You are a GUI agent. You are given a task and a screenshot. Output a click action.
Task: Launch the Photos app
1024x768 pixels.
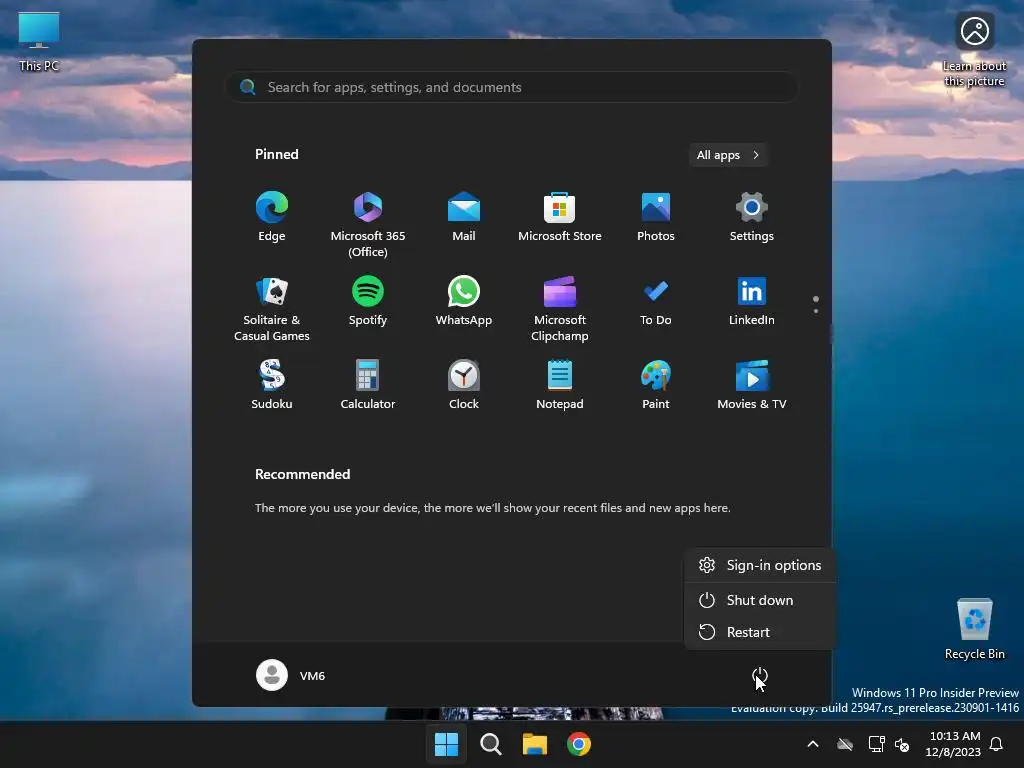656,217
